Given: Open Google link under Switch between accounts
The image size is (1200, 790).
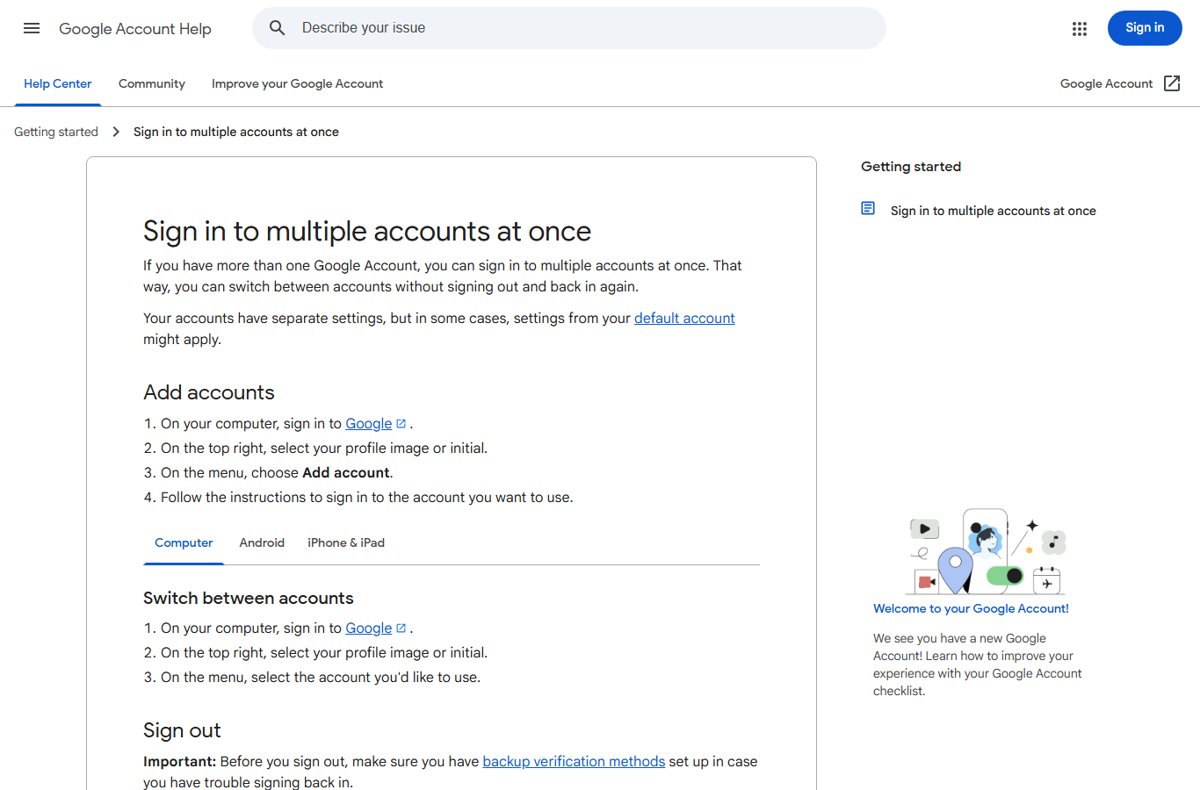Looking at the screenshot, I should (x=368, y=628).
